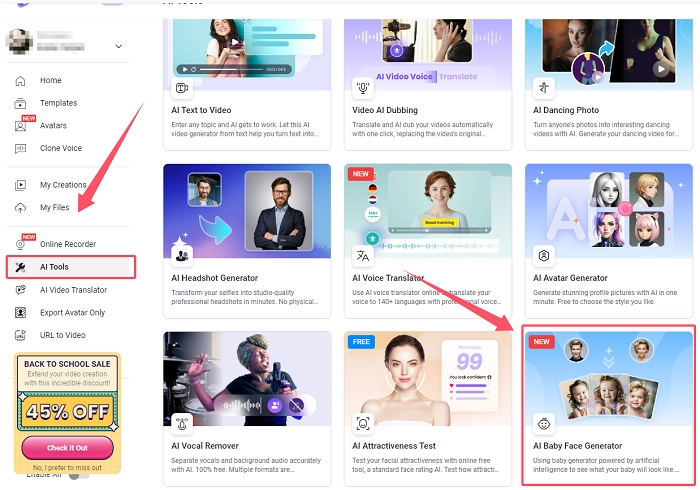Image resolution: width=700 pixels, height=490 pixels.
Task: Click the AI Voice Translator language icon
Action: click(362, 256)
